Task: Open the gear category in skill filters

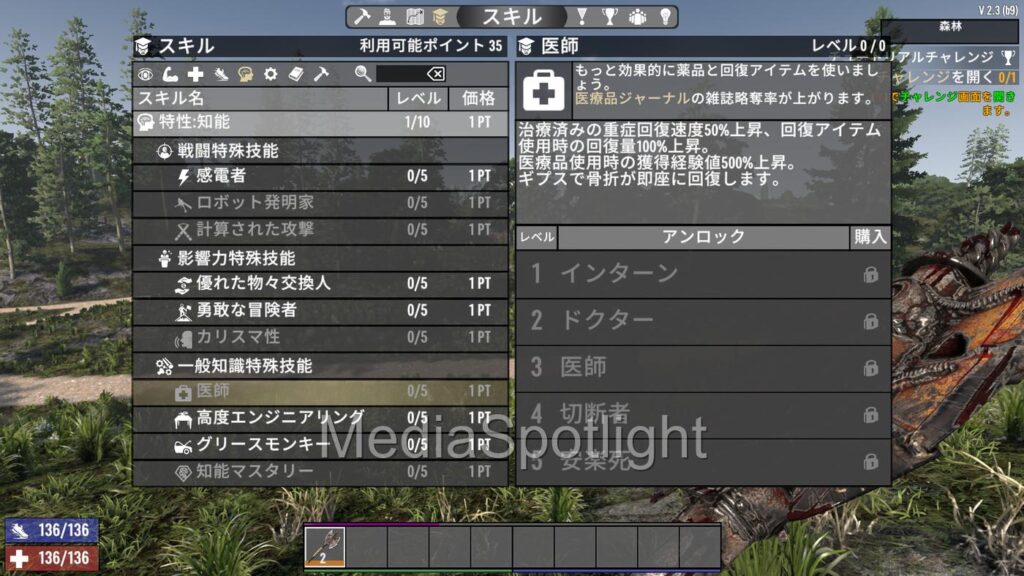Action: coord(271,74)
